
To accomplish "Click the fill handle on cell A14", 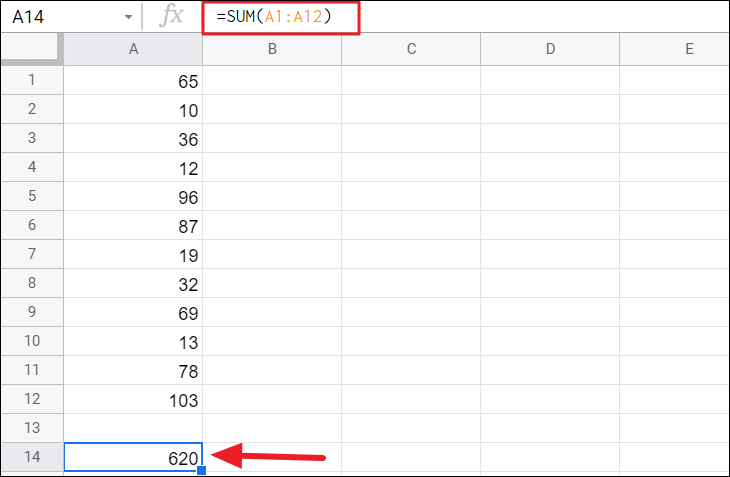I will coord(202,470).
